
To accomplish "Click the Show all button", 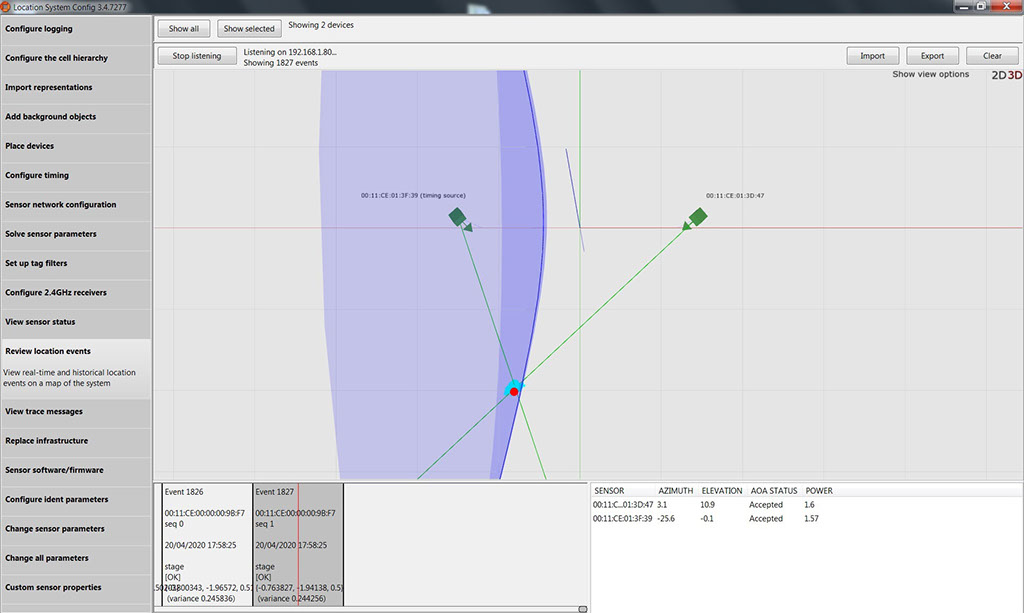I will [x=184, y=29].
